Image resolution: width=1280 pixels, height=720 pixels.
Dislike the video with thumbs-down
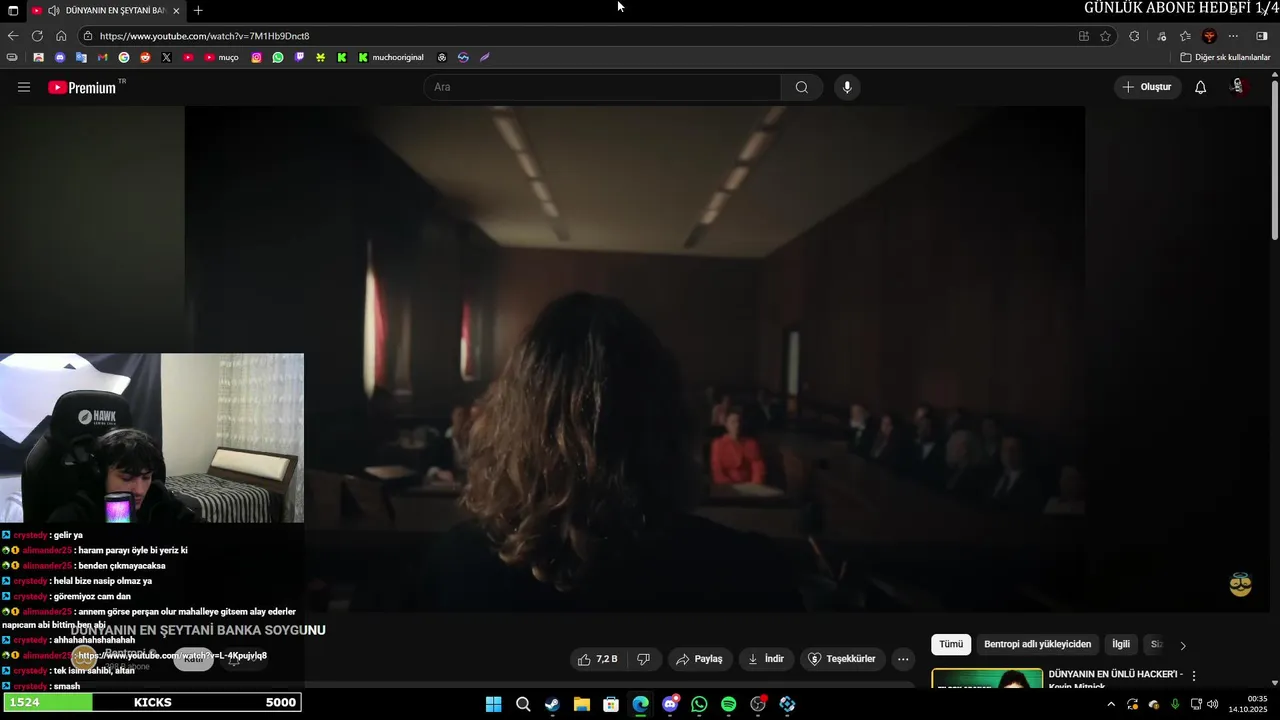click(643, 659)
